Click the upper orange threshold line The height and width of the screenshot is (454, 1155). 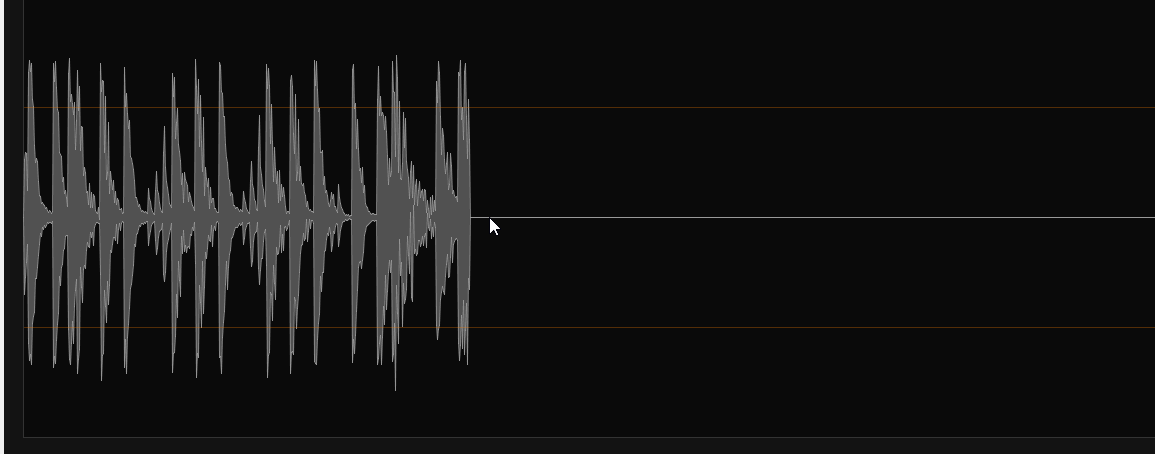tap(589, 108)
